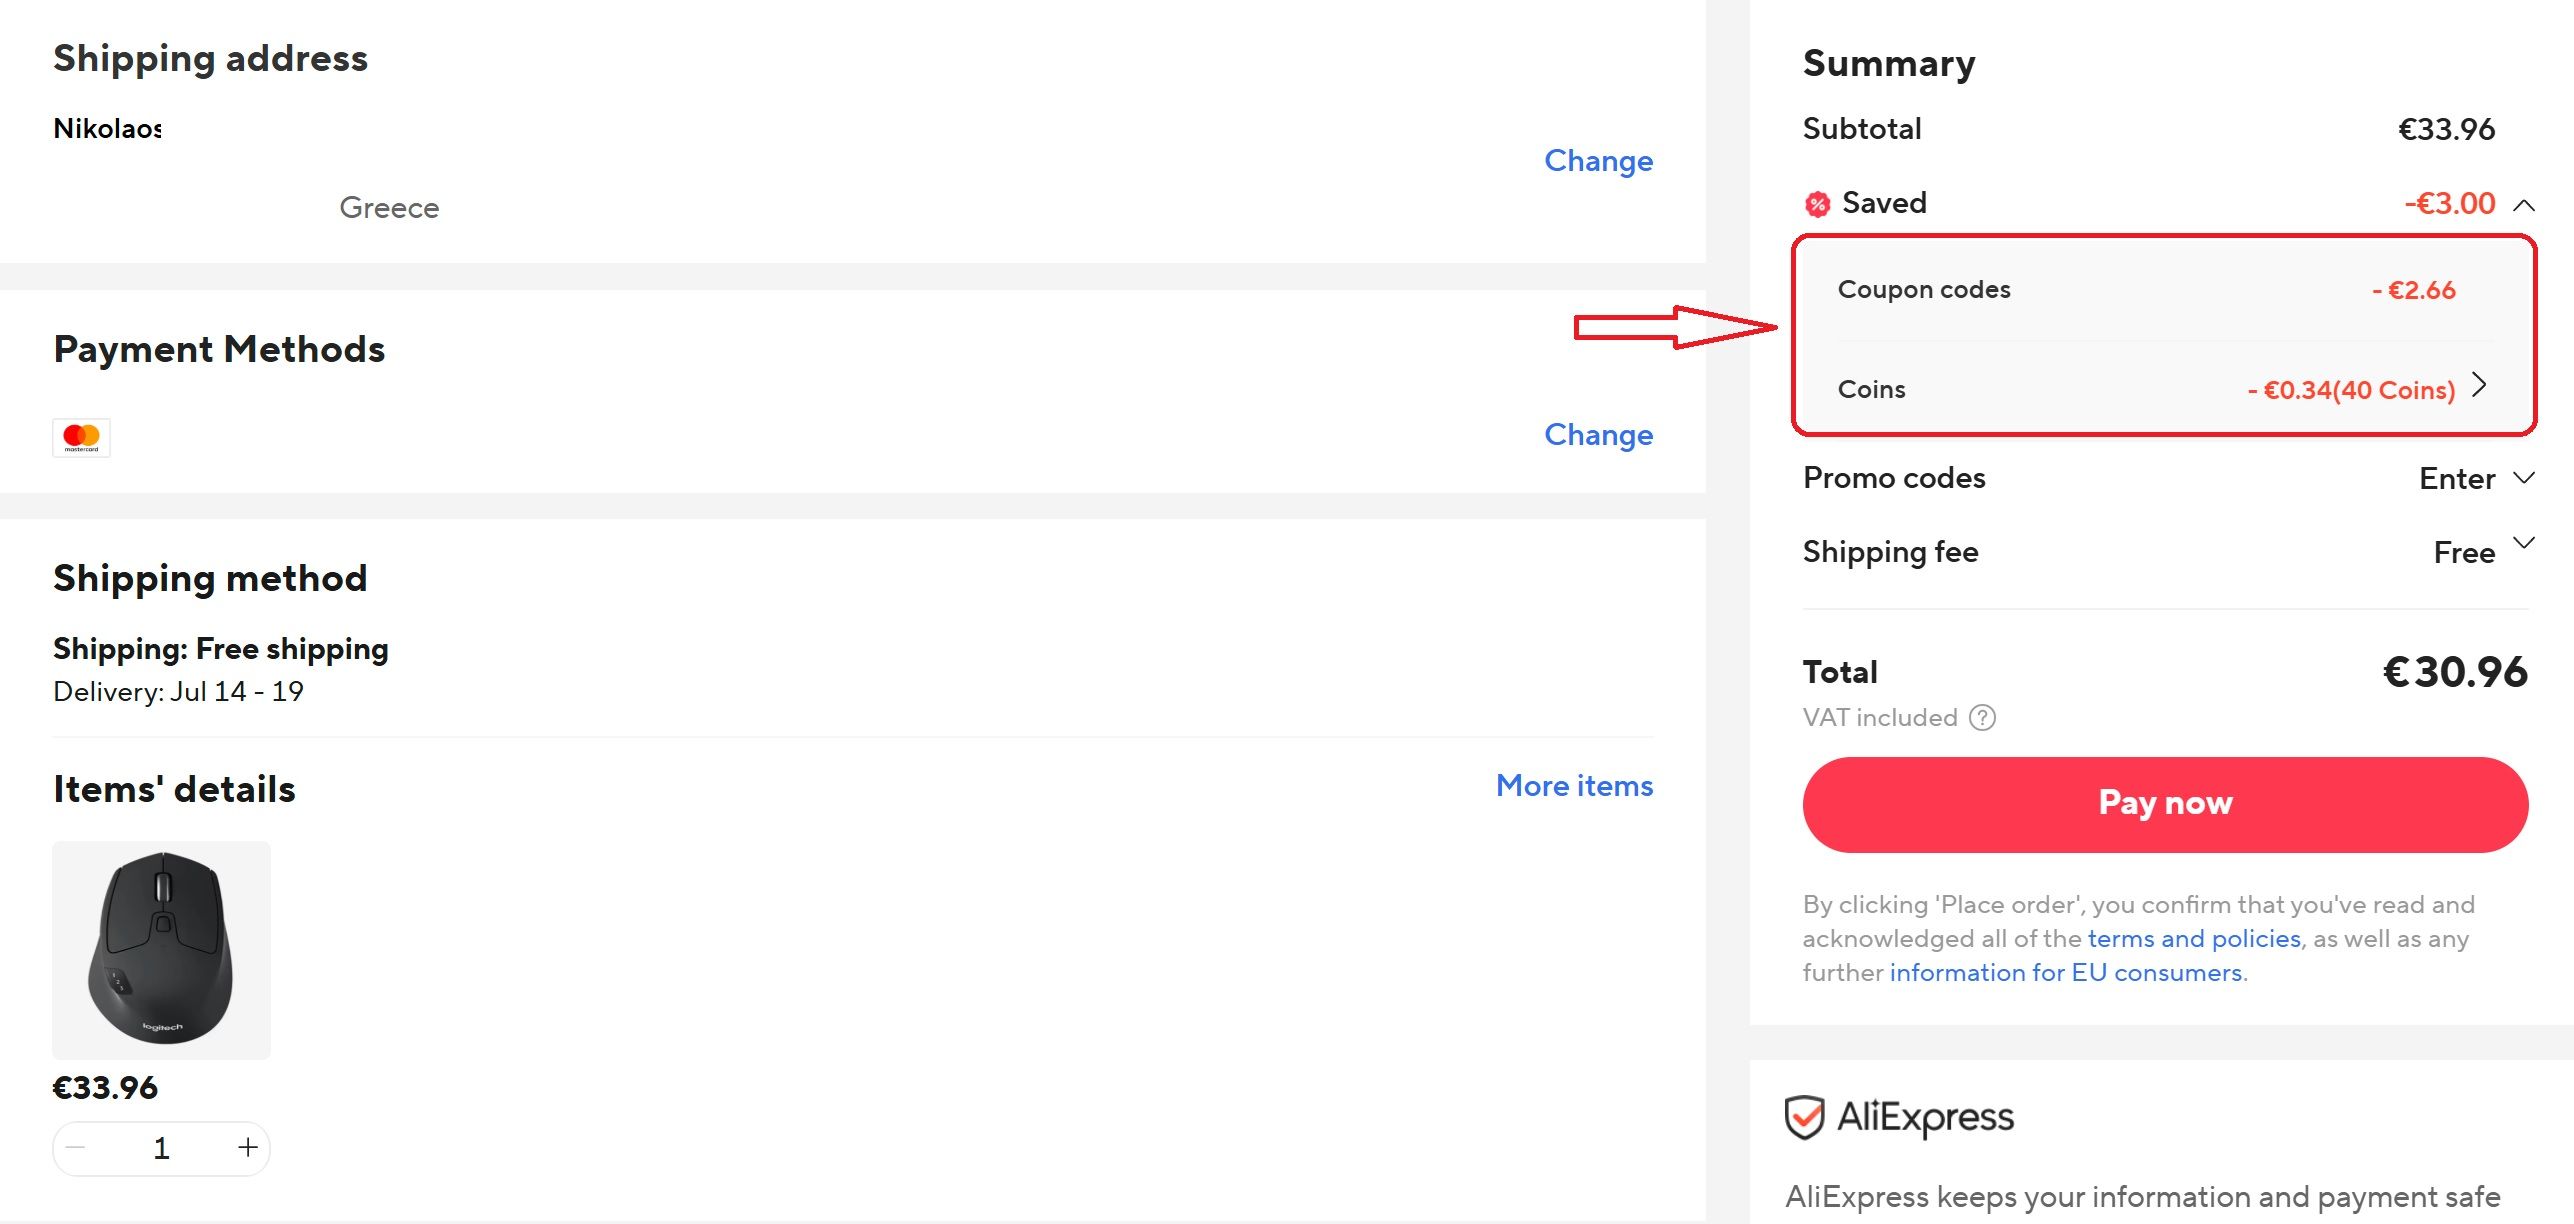The height and width of the screenshot is (1224, 2574).
Task: Click the Delivery: Jul 14 - 19 text
Action: pos(178,692)
